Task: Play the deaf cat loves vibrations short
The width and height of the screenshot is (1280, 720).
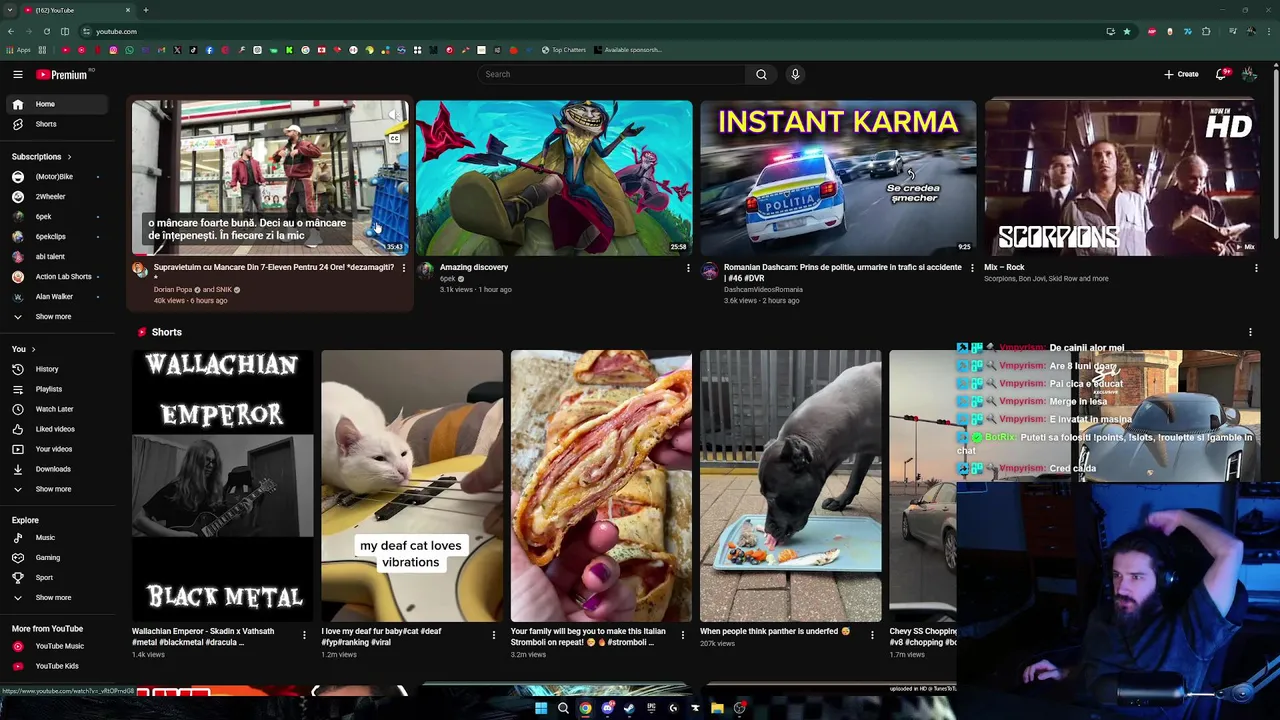Action: click(411, 486)
